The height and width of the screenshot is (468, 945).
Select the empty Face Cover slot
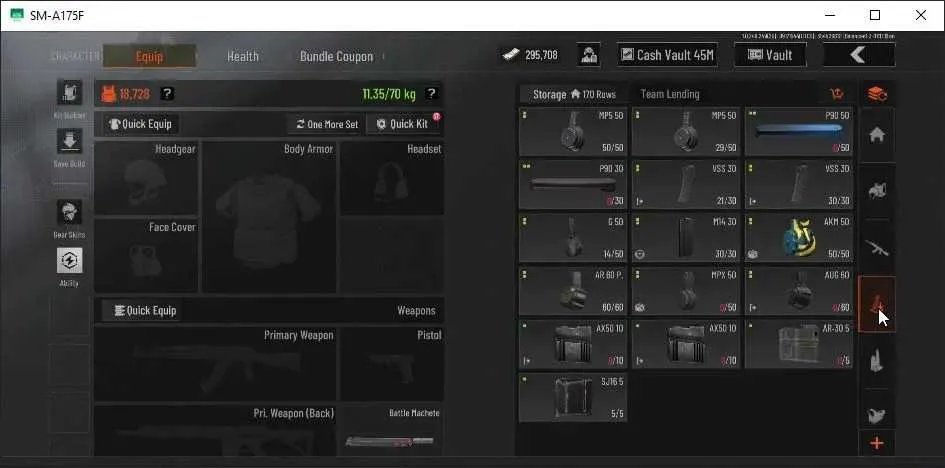(x=146, y=255)
